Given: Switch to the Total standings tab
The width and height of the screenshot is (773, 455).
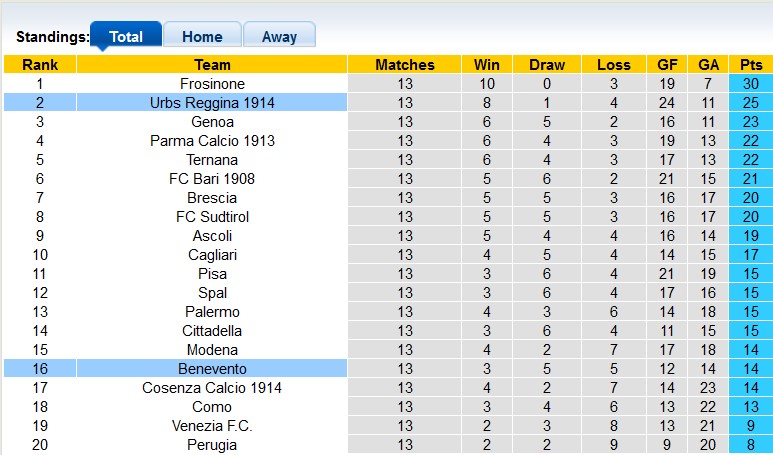Looking at the screenshot, I should pos(125,36).
